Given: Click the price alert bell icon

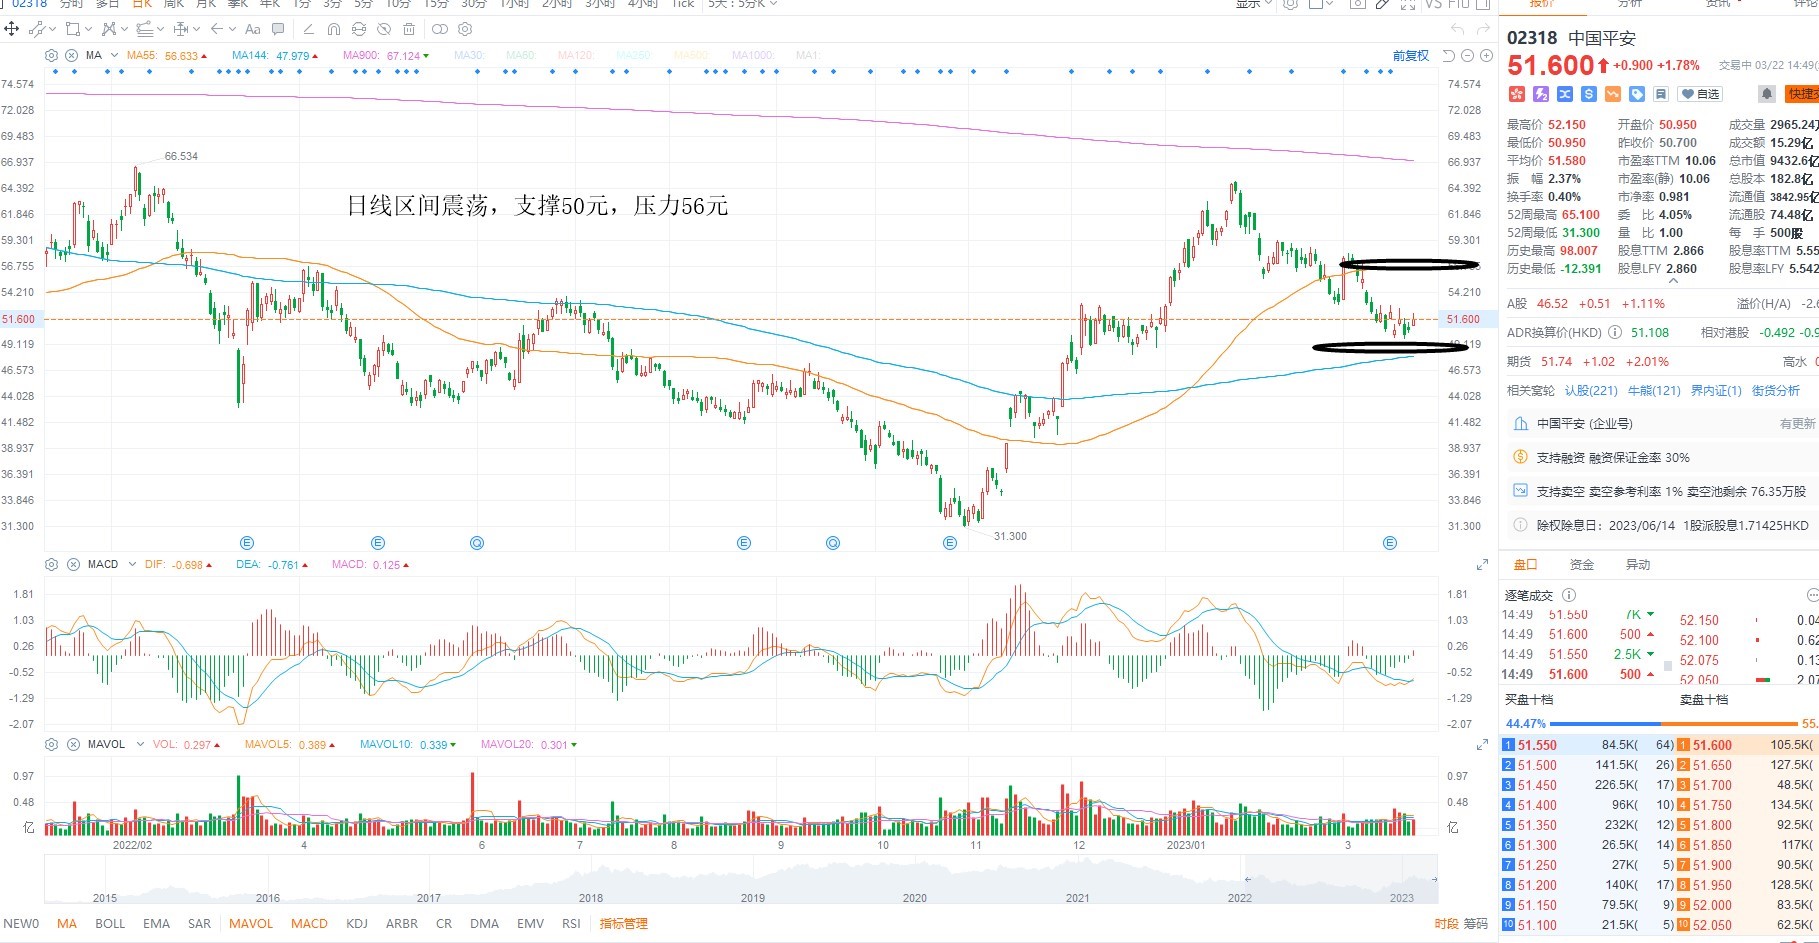Looking at the screenshot, I should pos(1767,93).
